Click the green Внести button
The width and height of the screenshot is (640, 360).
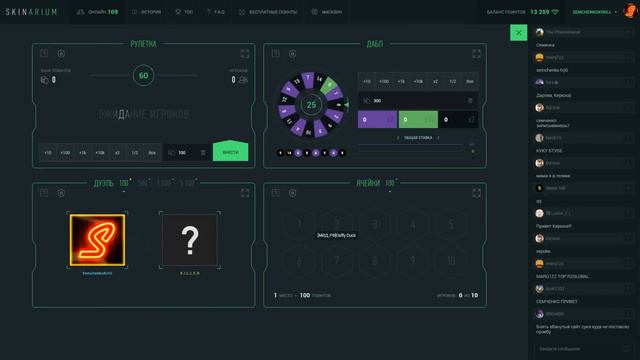(x=231, y=151)
